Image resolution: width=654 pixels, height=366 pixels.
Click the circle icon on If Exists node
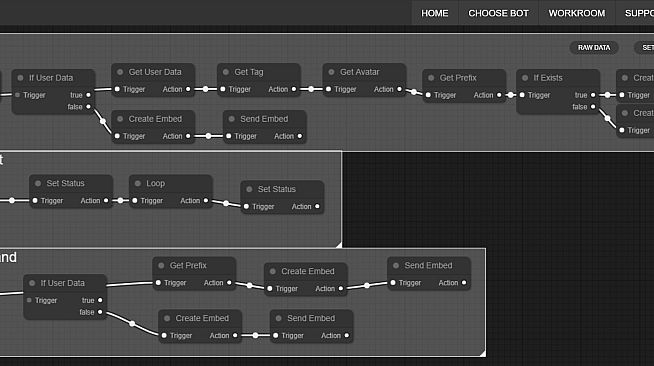pos(525,78)
